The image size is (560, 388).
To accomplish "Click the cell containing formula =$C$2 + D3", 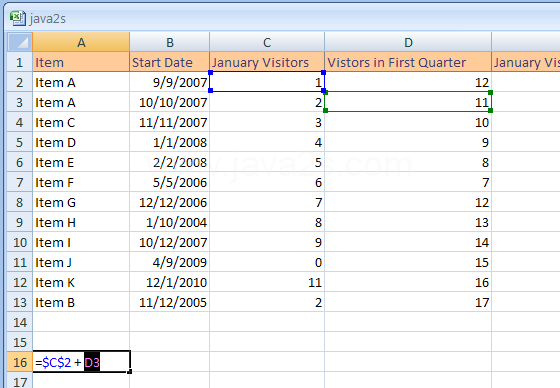I will (x=81, y=362).
